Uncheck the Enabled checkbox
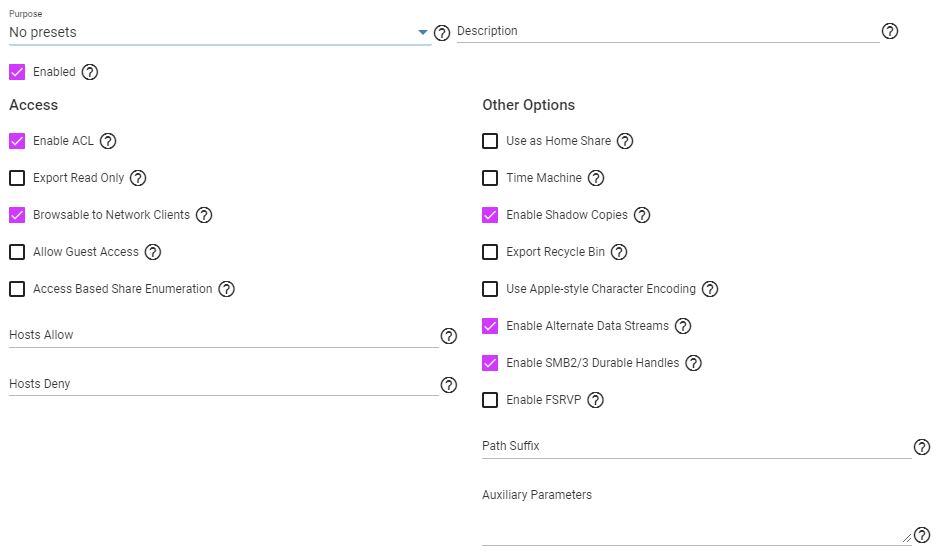The image size is (937, 555). (17, 72)
